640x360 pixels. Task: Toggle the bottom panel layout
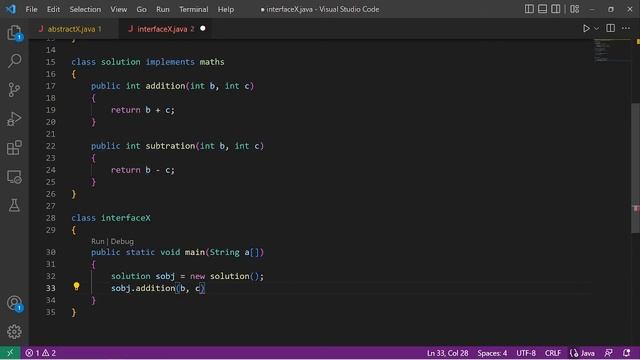[542, 9]
